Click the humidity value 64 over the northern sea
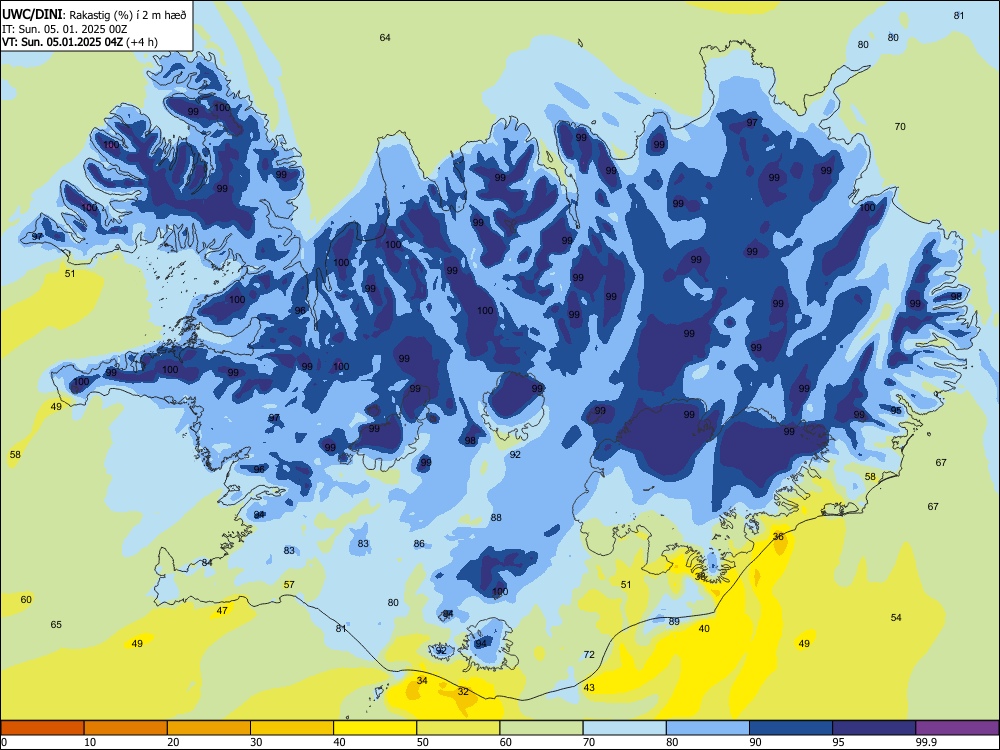 pyautogui.click(x=385, y=38)
